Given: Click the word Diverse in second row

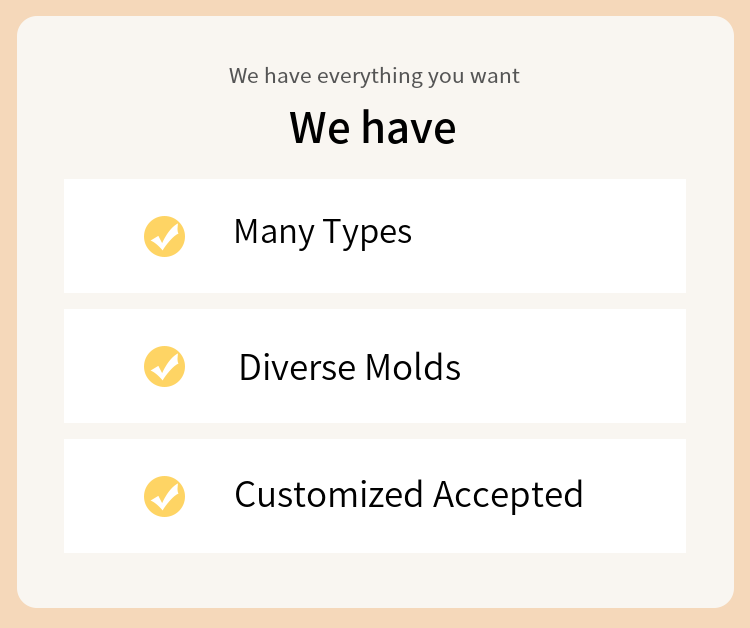Looking at the screenshot, I should (x=297, y=367).
